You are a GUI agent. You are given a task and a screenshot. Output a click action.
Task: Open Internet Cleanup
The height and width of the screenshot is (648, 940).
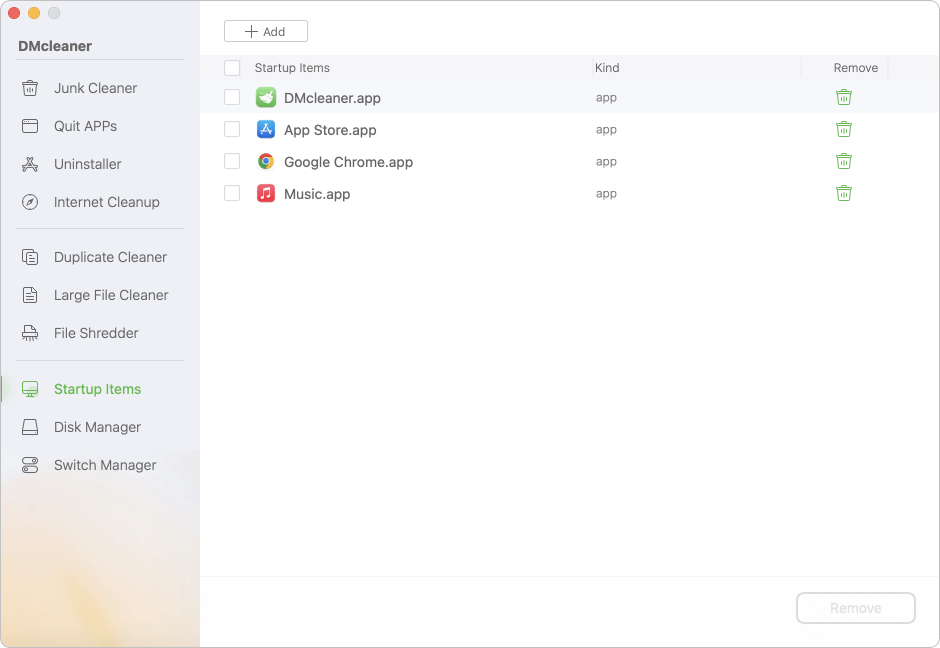click(105, 202)
